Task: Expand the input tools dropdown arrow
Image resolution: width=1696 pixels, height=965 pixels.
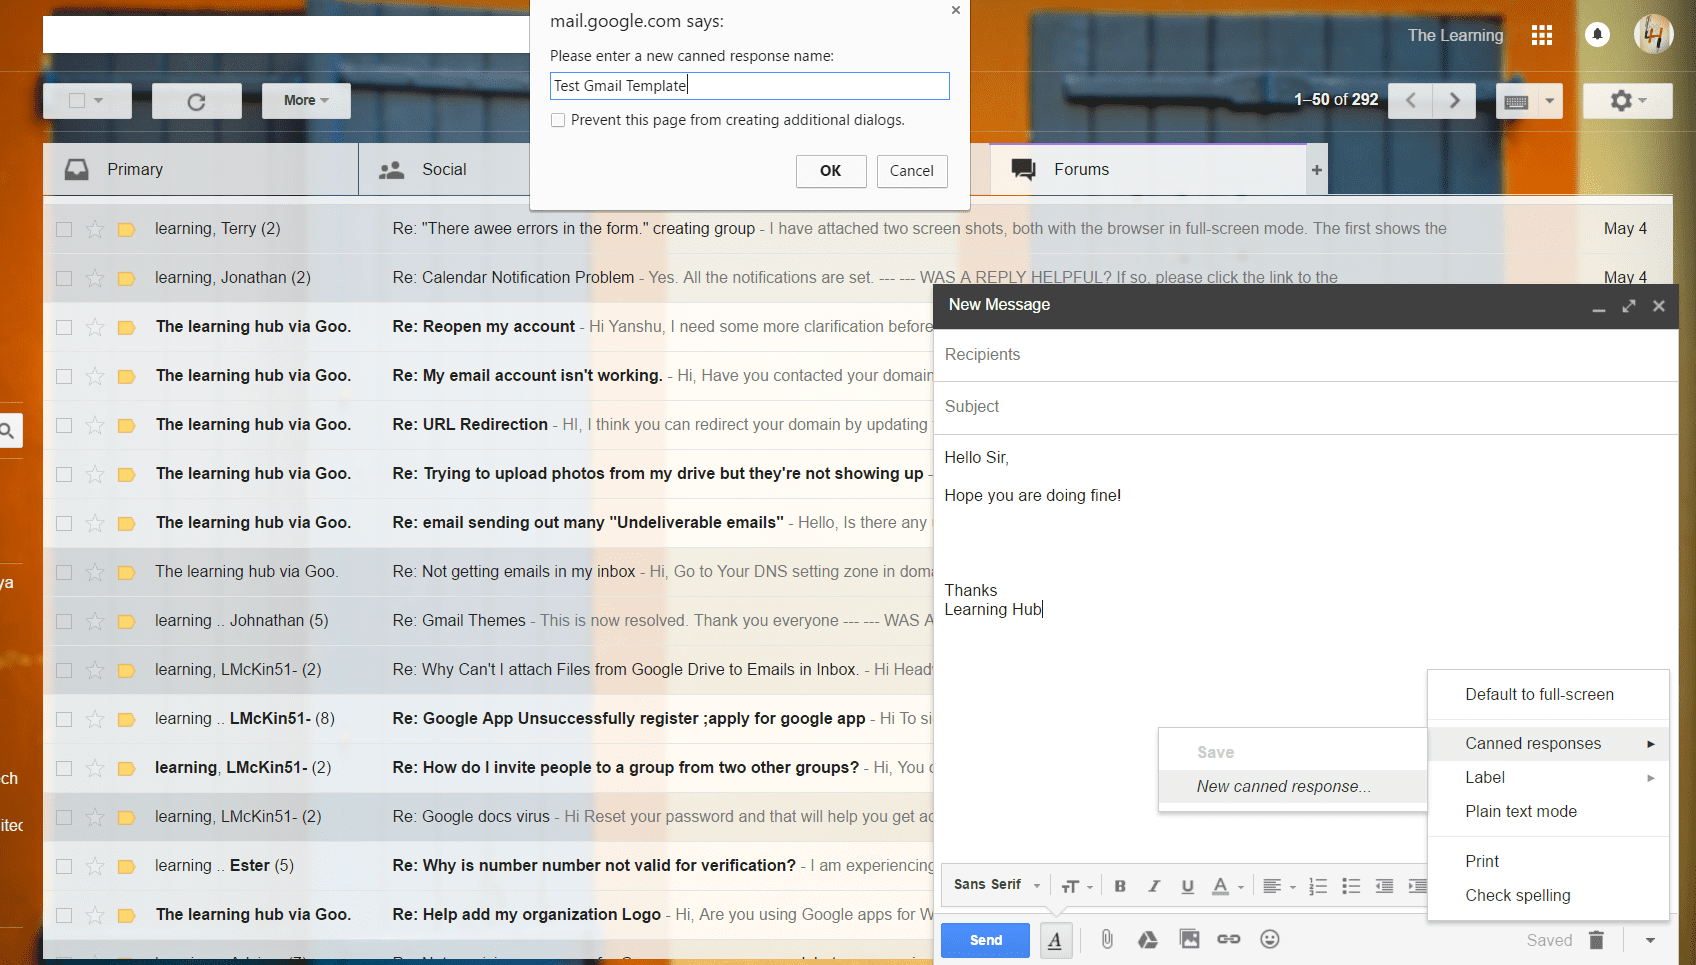Action: tap(1550, 101)
